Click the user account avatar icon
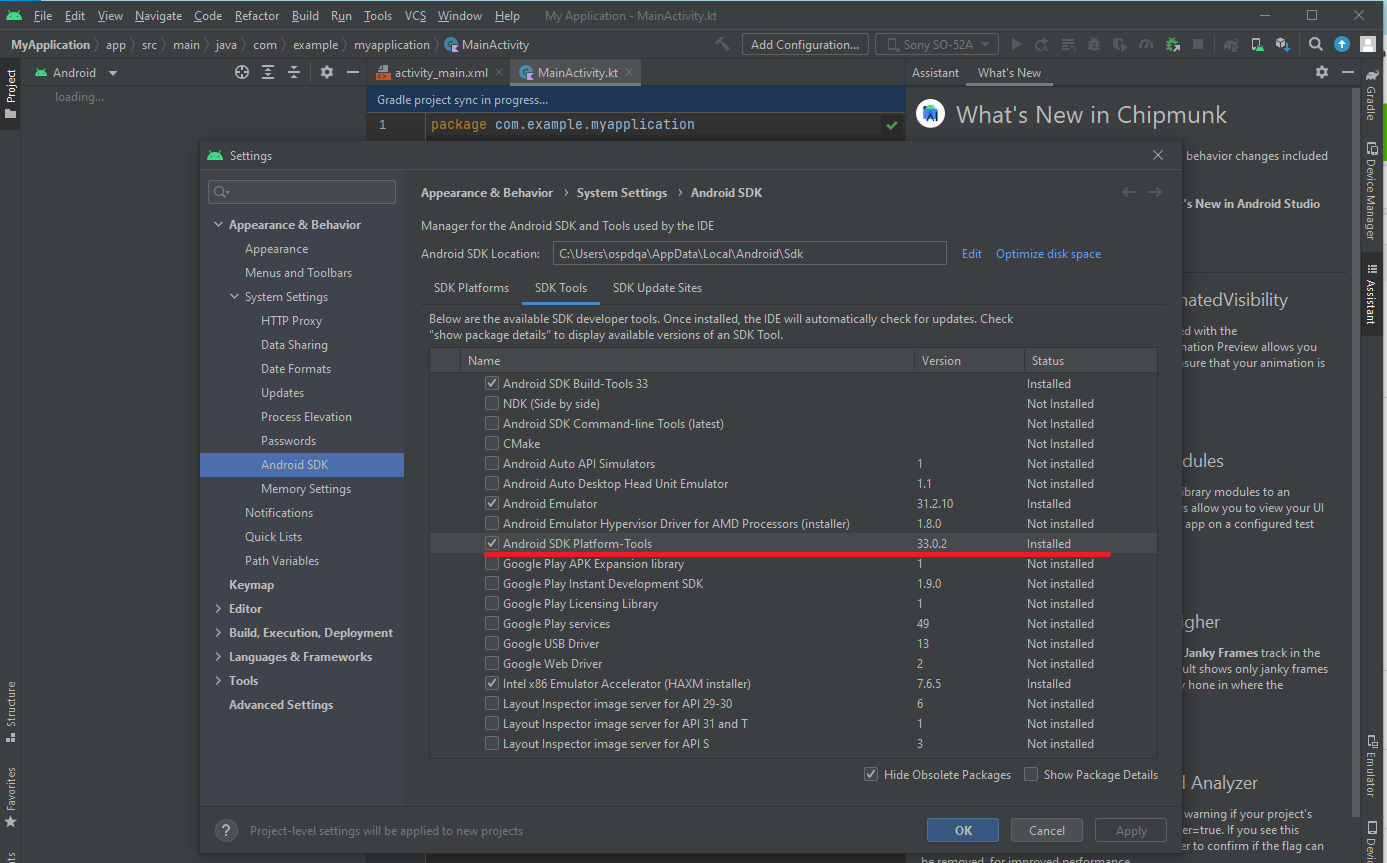This screenshot has width=1387, height=863. tap(1368, 44)
